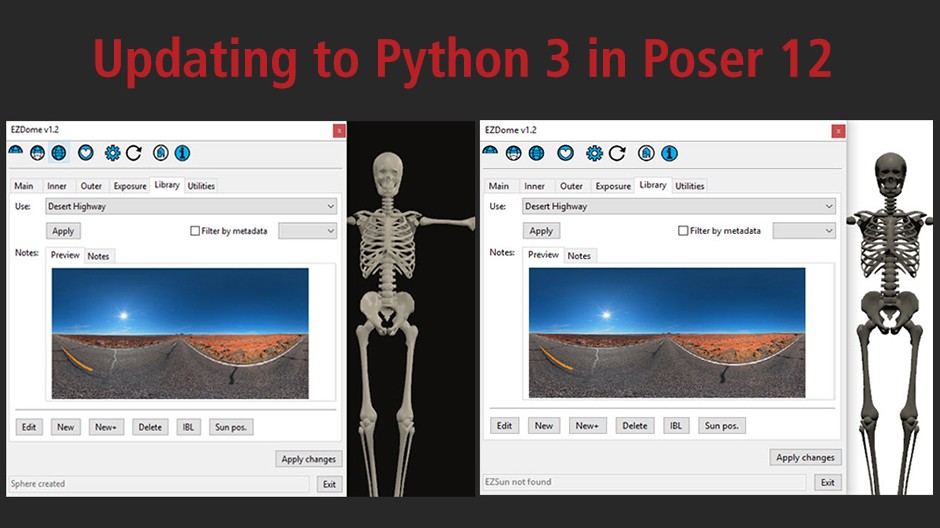Viewport: 940px width, 528px height.
Task: Click Apply changes in left window
Action: tap(309, 459)
